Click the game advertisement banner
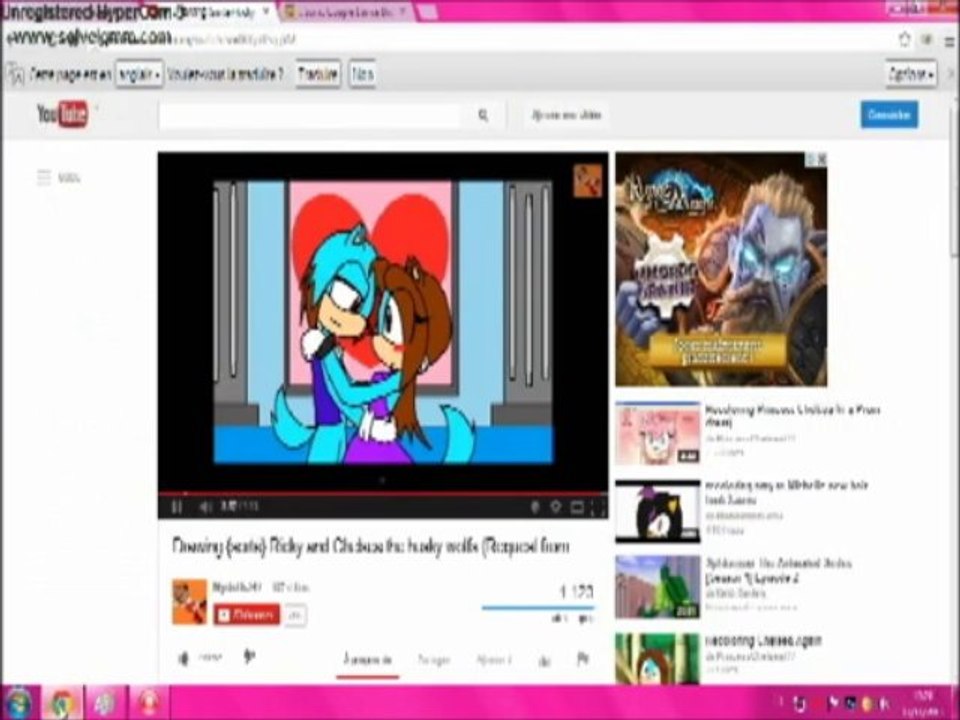960x720 pixels. pos(721,269)
